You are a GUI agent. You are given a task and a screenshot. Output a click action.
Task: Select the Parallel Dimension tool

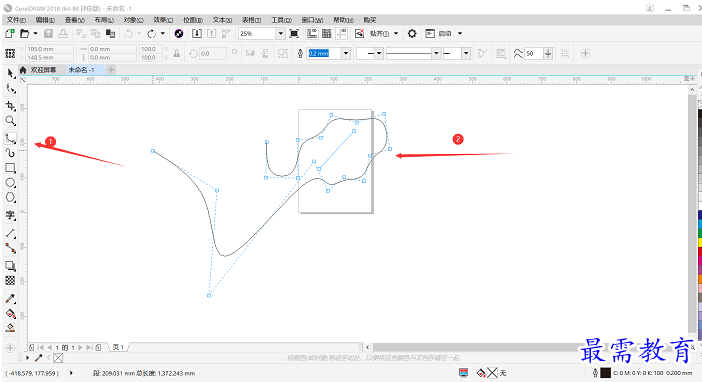pos(10,233)
